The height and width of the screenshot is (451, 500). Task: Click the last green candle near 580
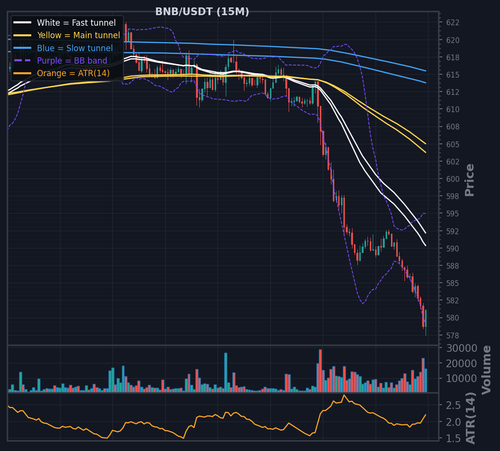click(x=426, y=319)
